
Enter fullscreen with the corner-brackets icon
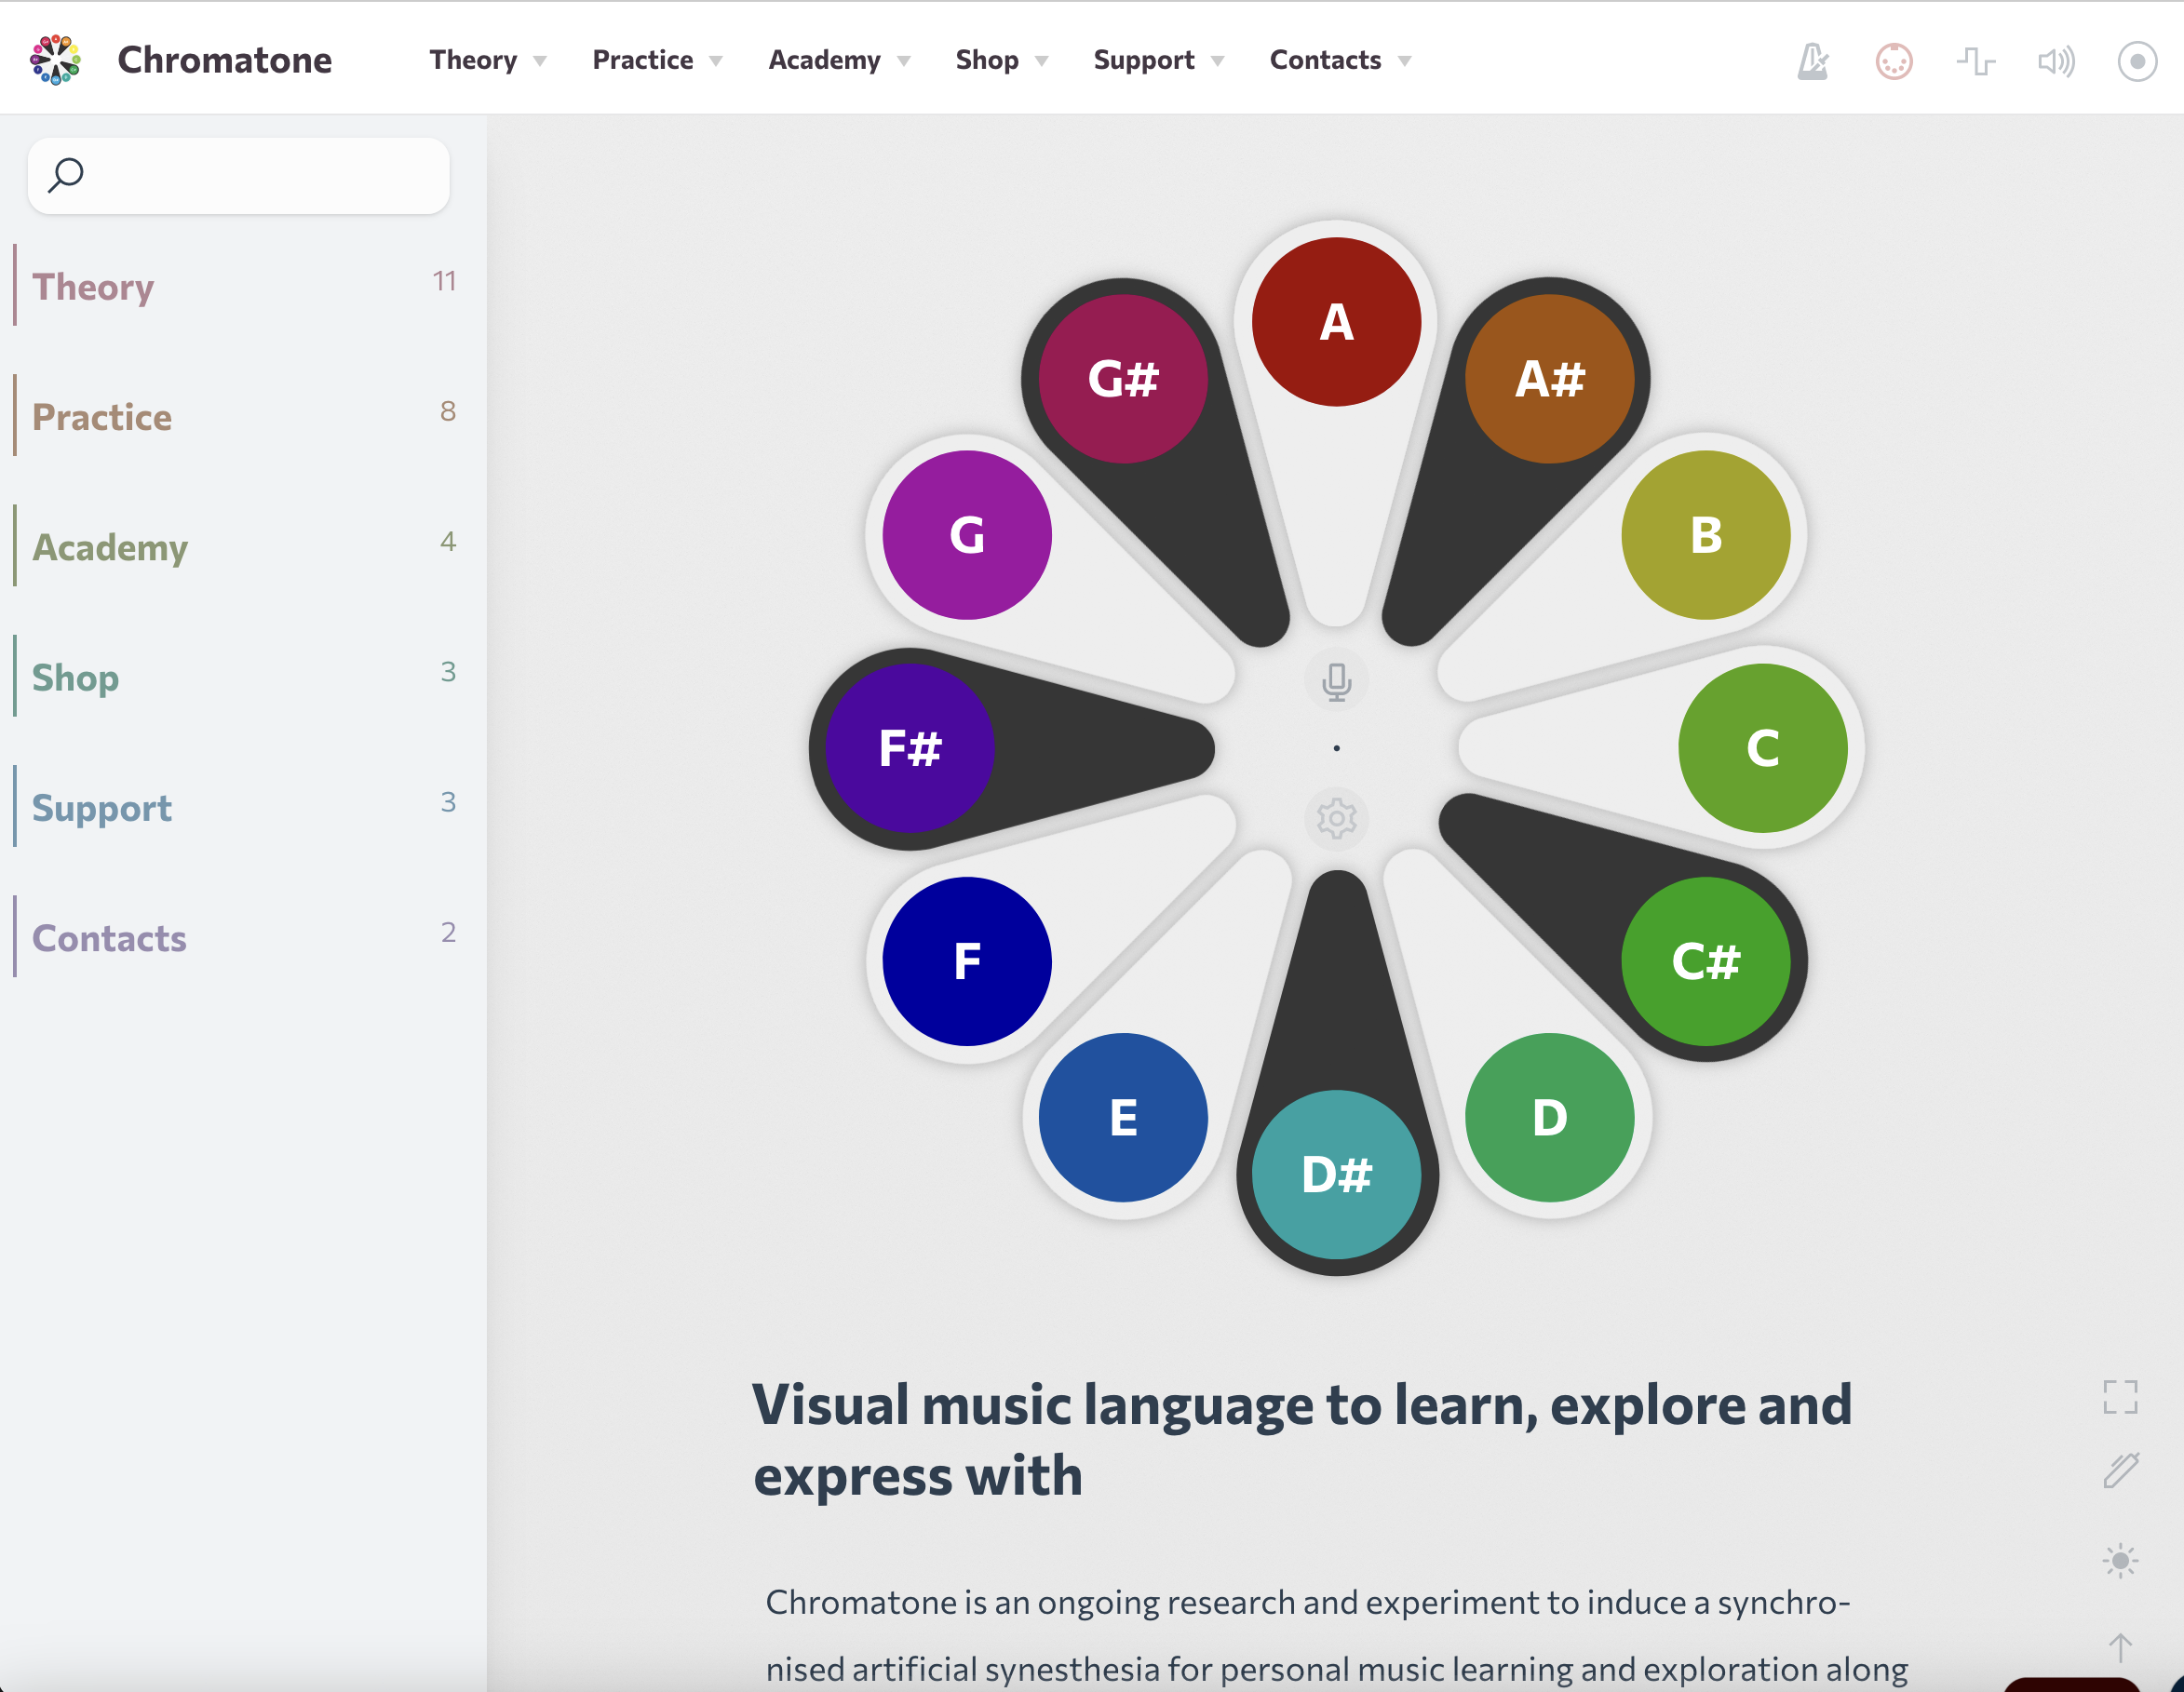pos(2120,1397)
